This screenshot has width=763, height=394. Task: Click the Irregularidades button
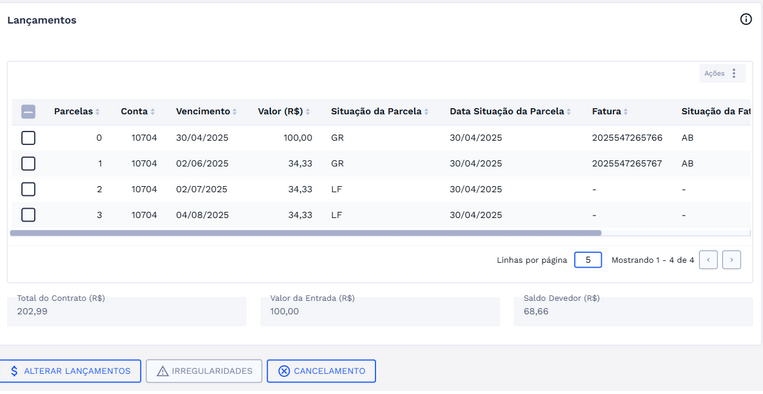[x=204, y=371]
